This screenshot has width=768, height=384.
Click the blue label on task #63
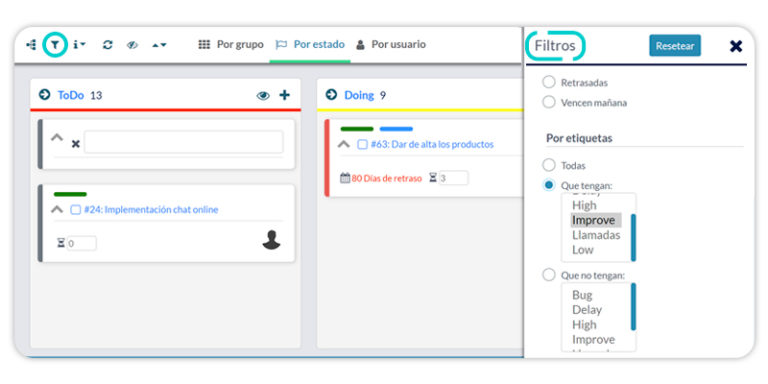click(396, 129)
